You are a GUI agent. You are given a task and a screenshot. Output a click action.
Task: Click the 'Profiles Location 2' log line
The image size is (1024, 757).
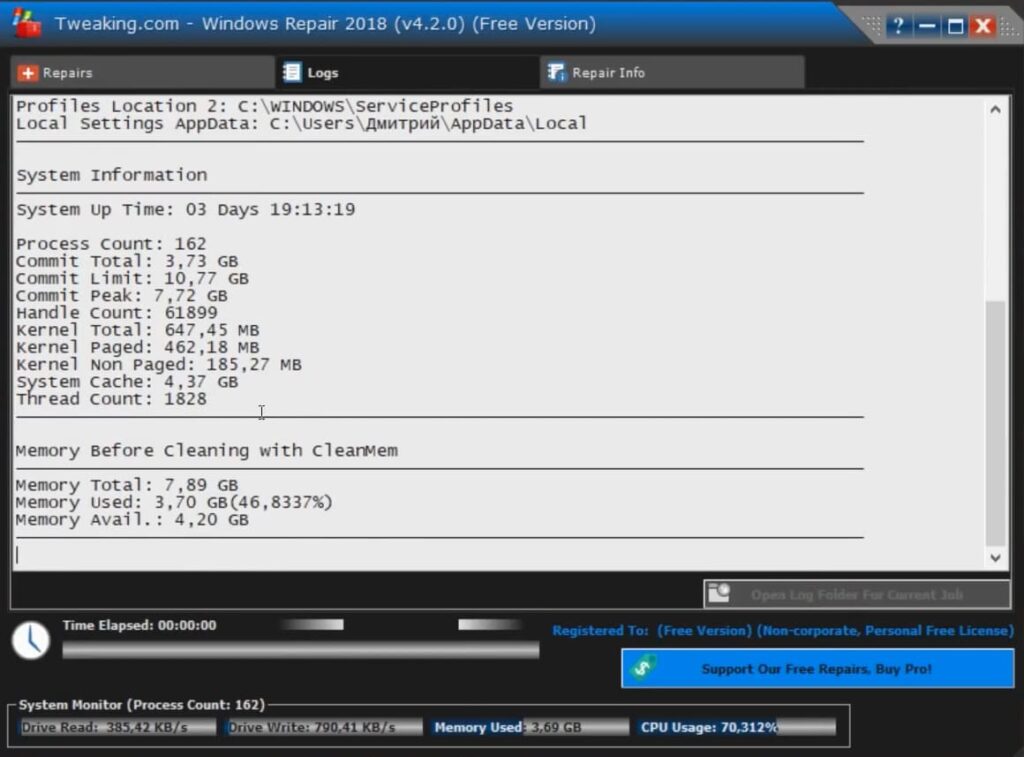pos(264,106)
